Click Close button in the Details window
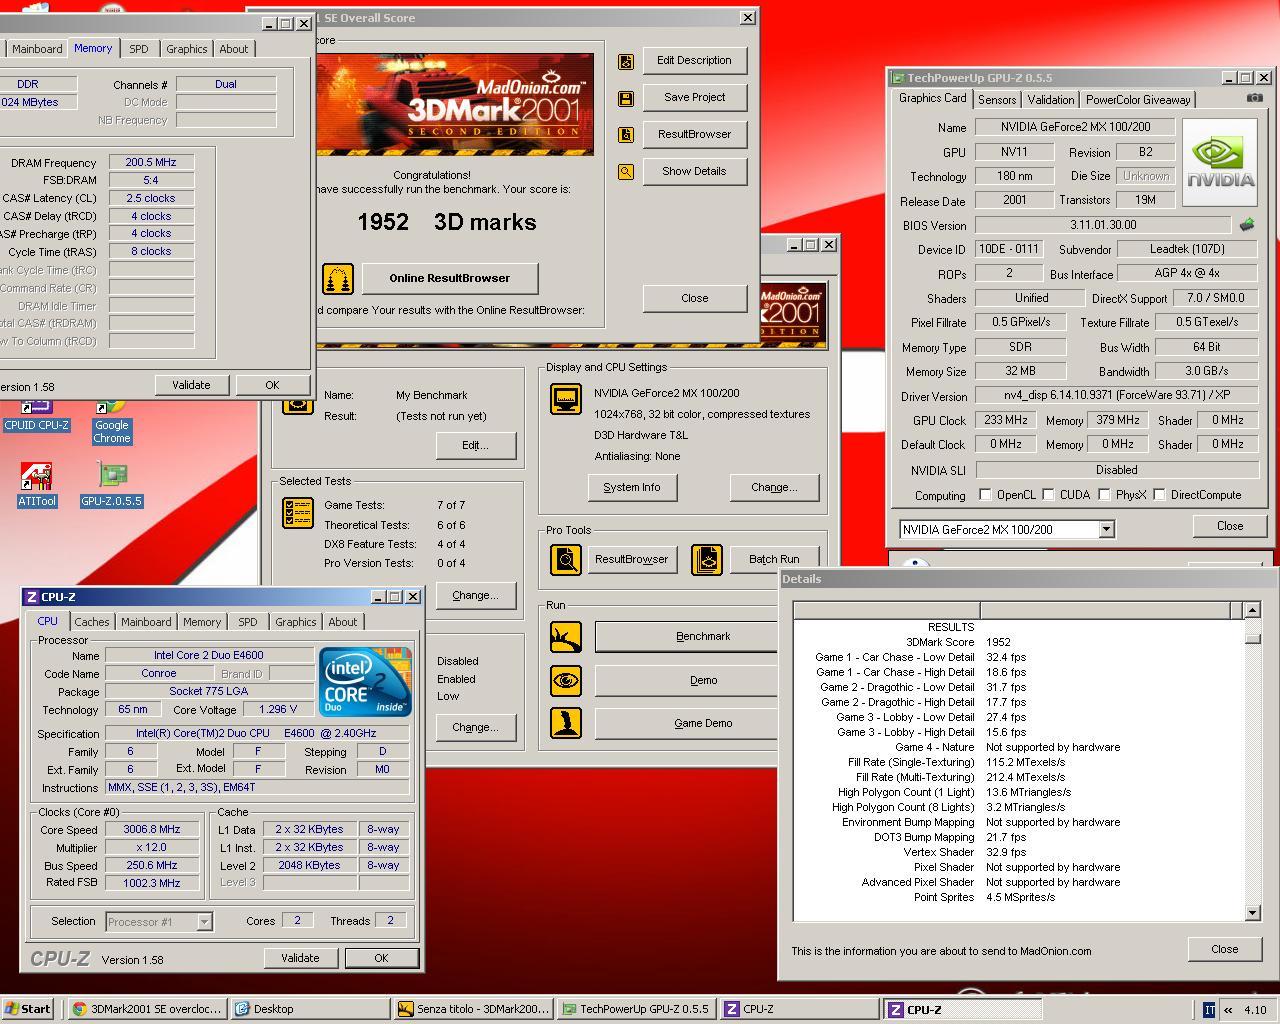The height and width of the screenshot is (1024, 1280). 1225,949
